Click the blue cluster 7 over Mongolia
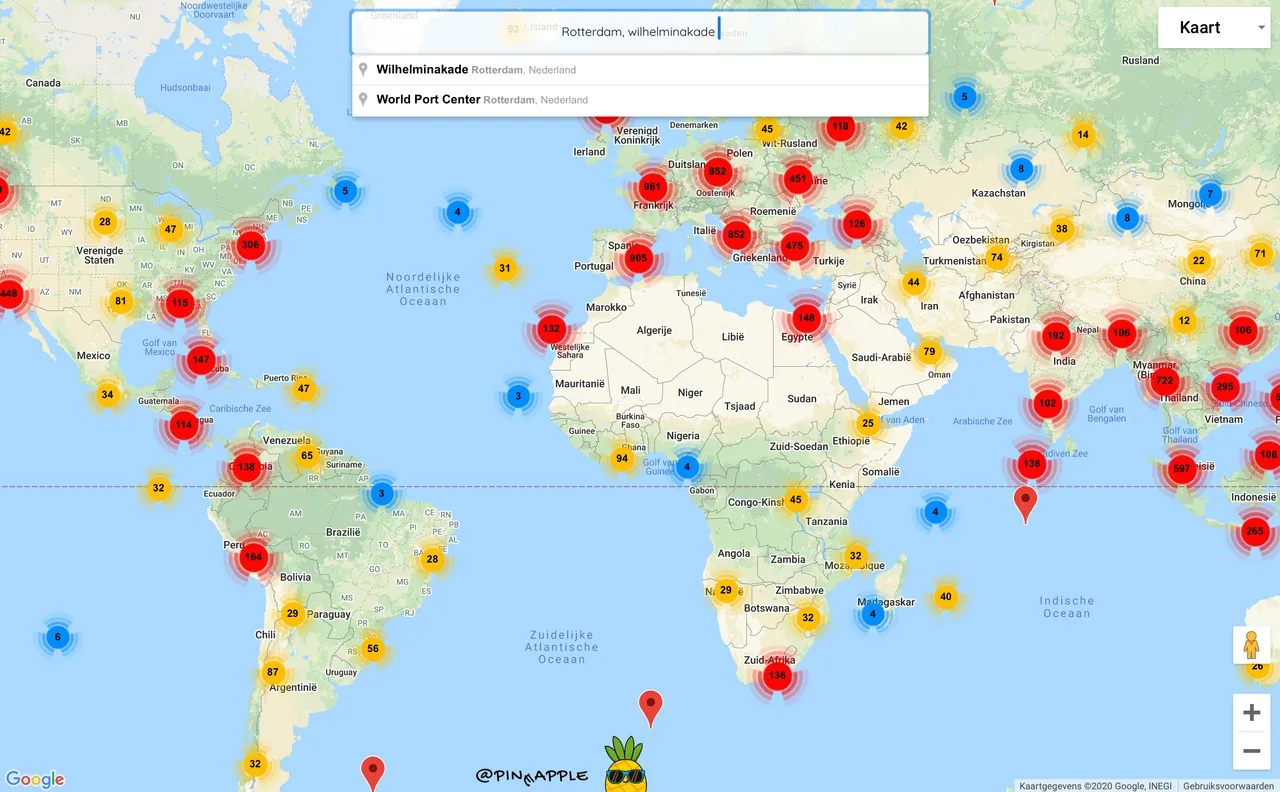1280x792 pixels. (1209, 194)
